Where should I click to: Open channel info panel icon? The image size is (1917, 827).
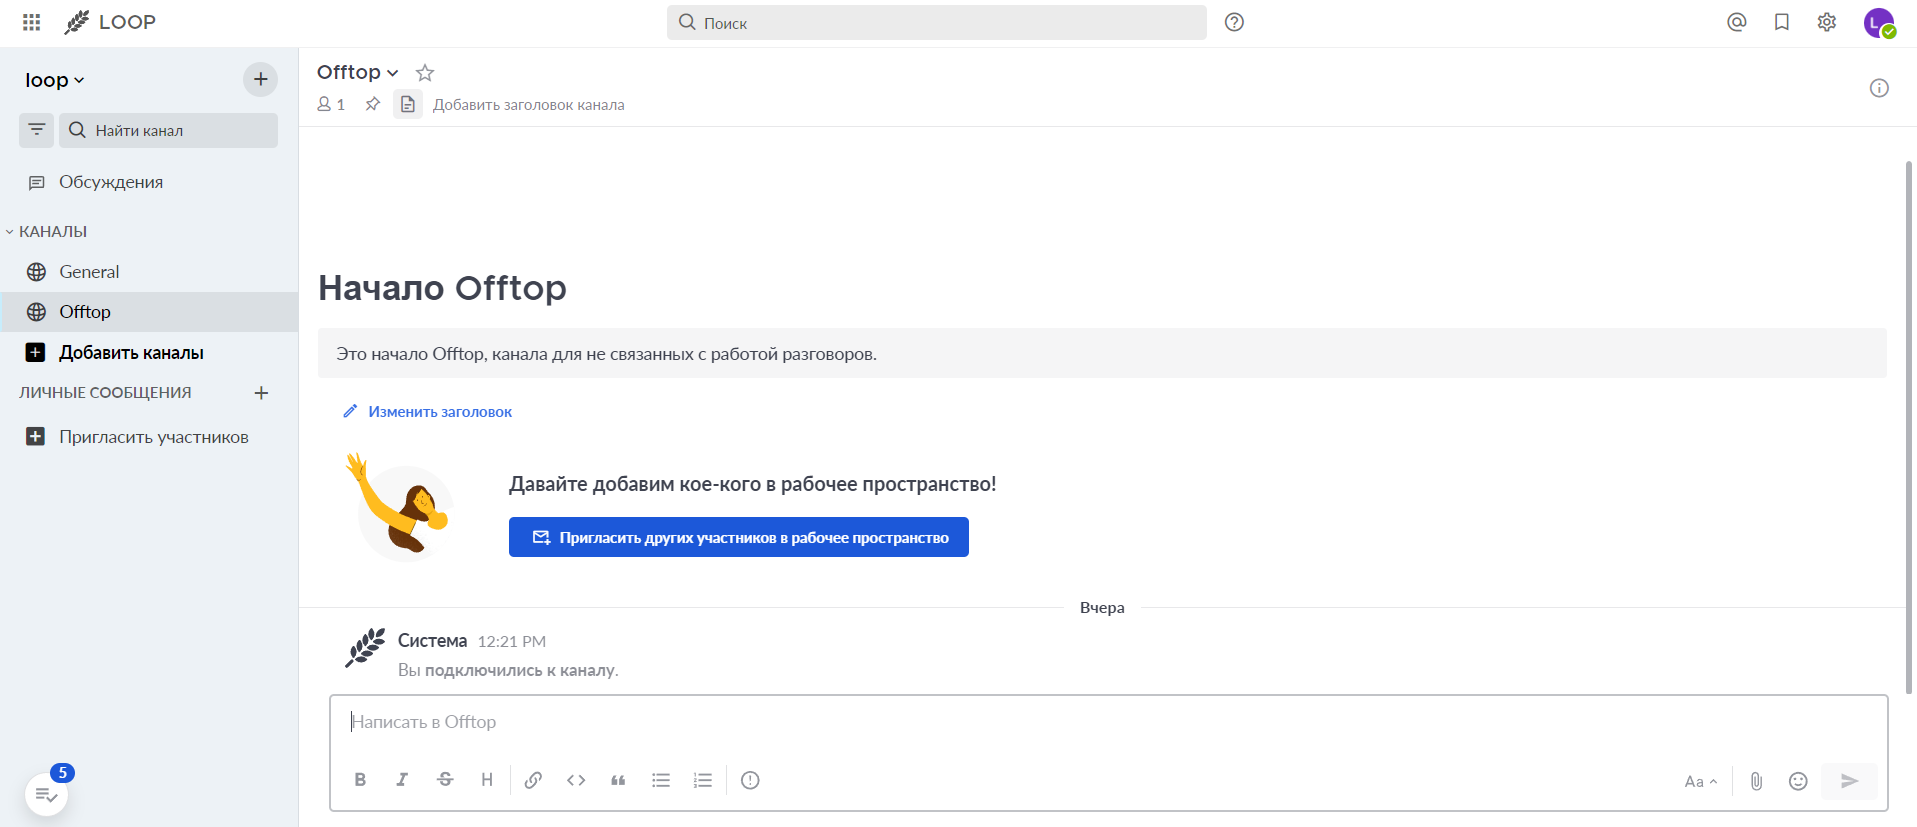tap(1879, 88)
